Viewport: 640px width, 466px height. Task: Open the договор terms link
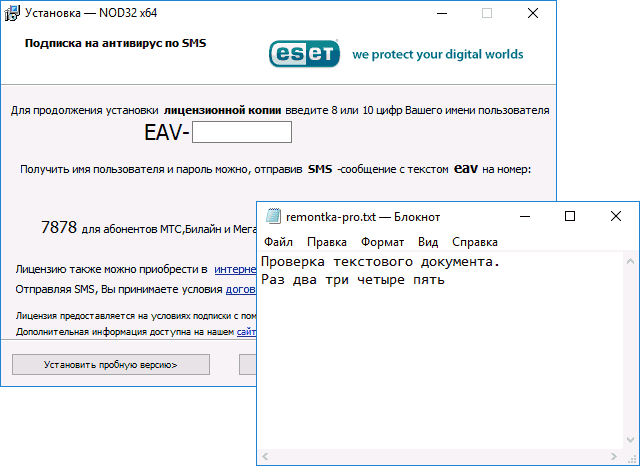pos(241,290)
